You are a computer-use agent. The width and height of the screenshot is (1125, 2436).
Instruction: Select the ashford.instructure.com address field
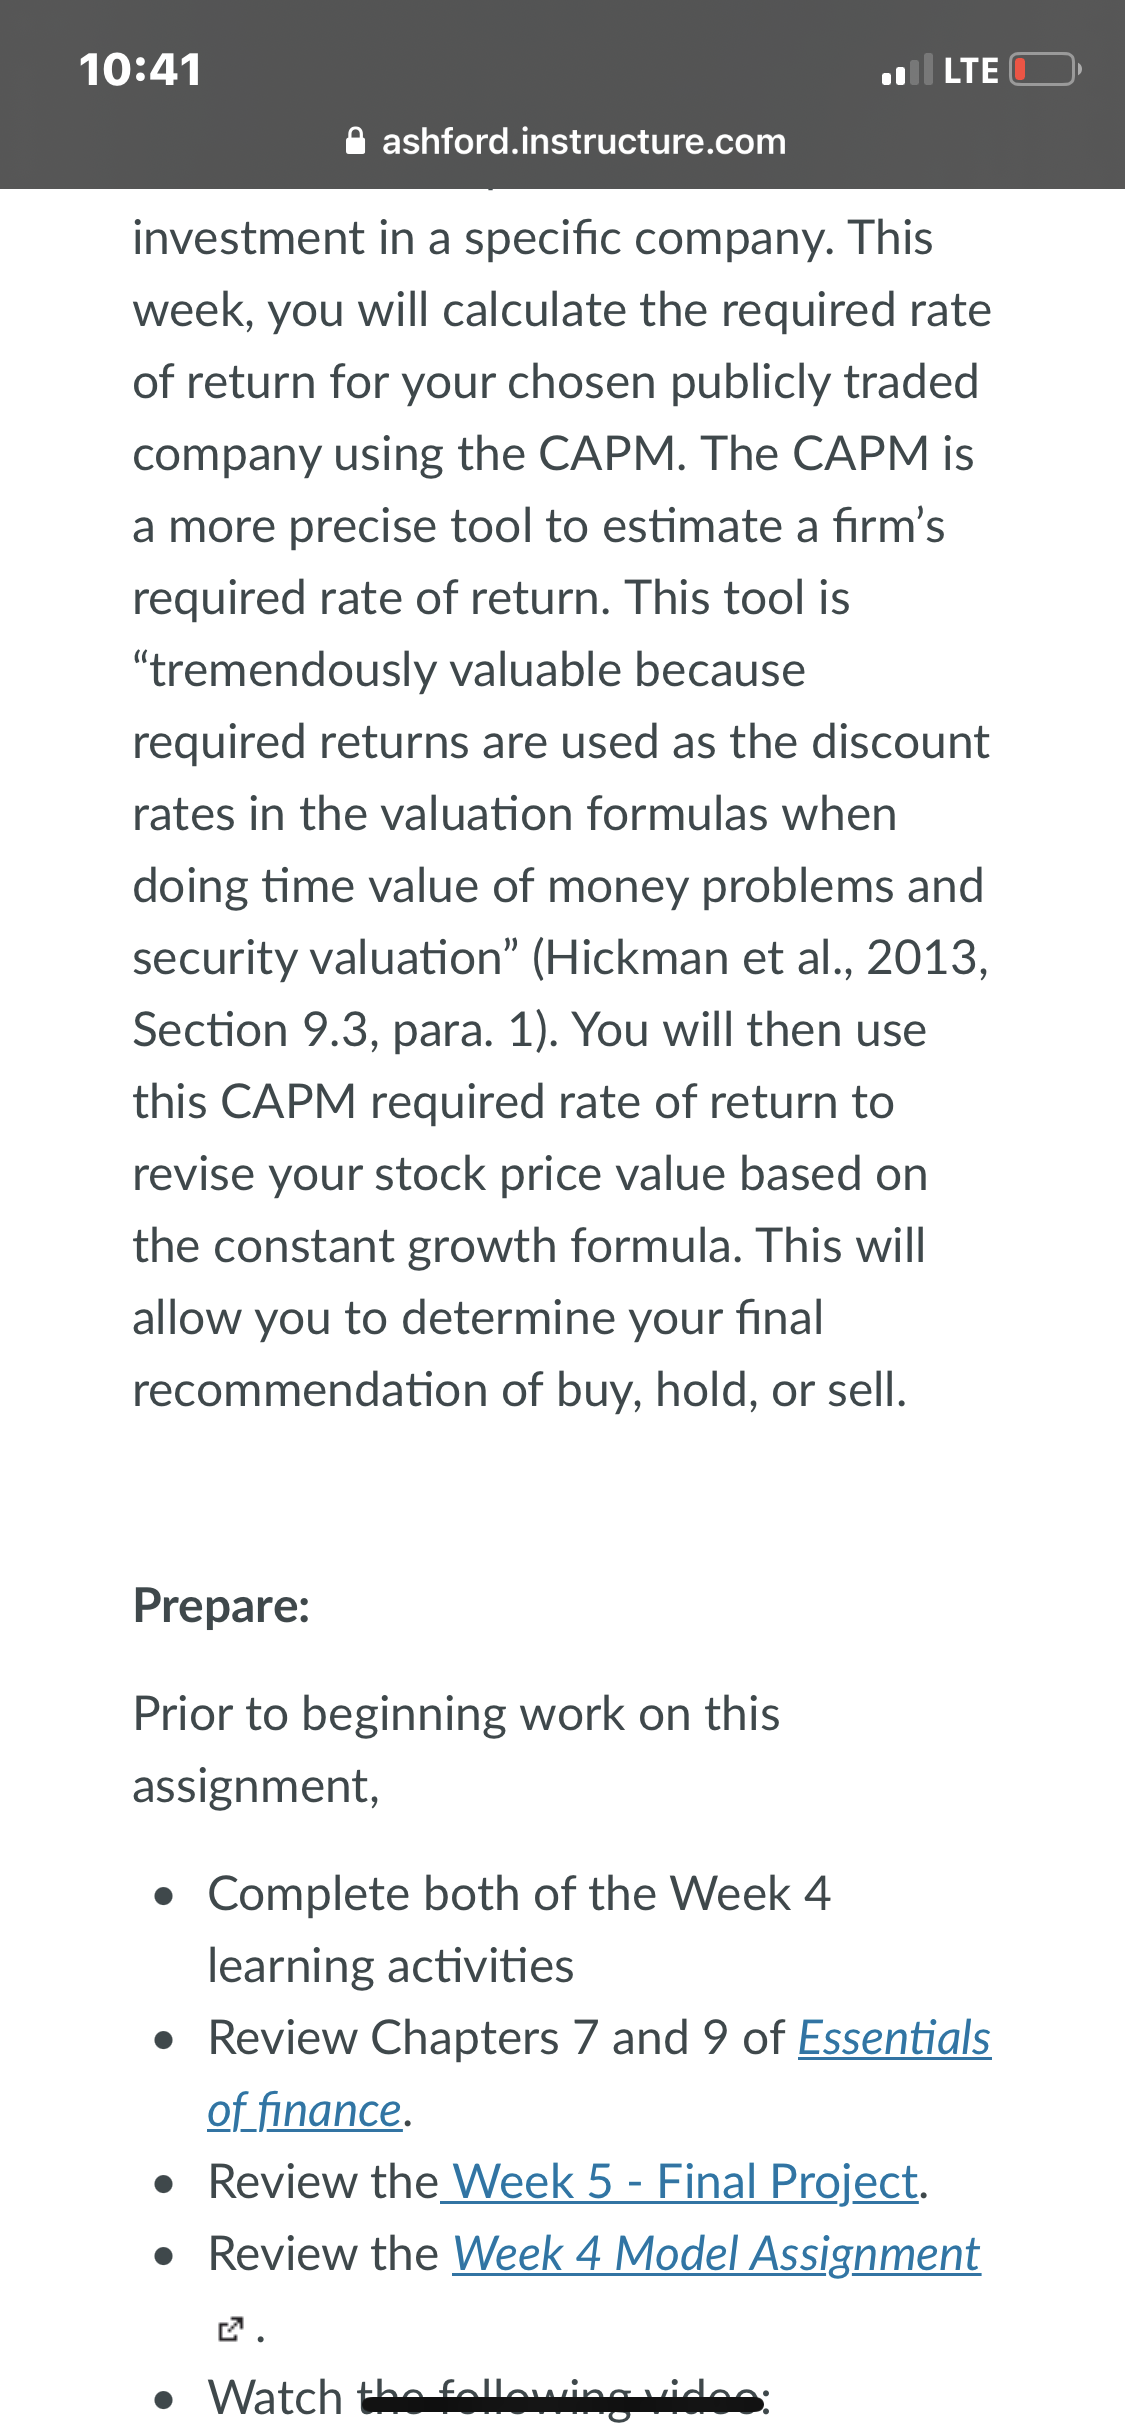click(565, 141)
